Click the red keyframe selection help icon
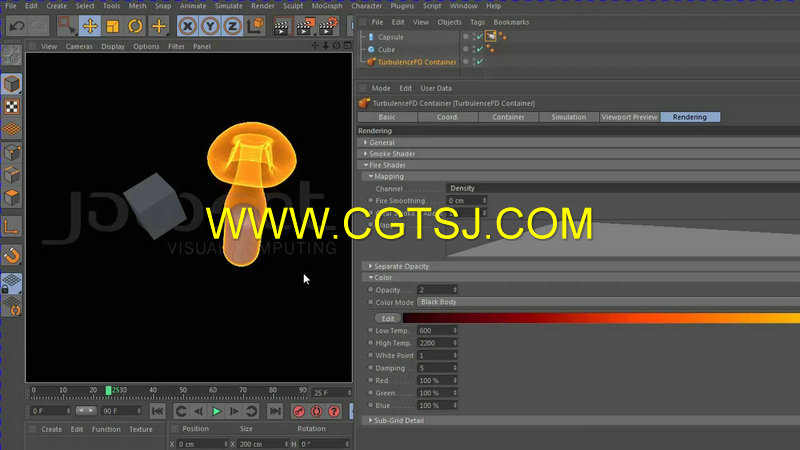This screenshot has height=450, width=800. click(x=334, y=411)
